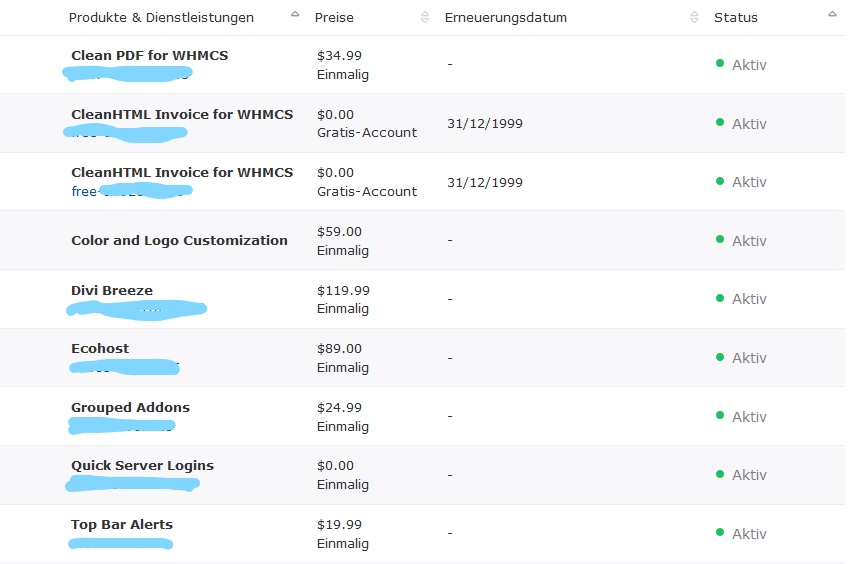Open the Grouped Addons product

130,407
